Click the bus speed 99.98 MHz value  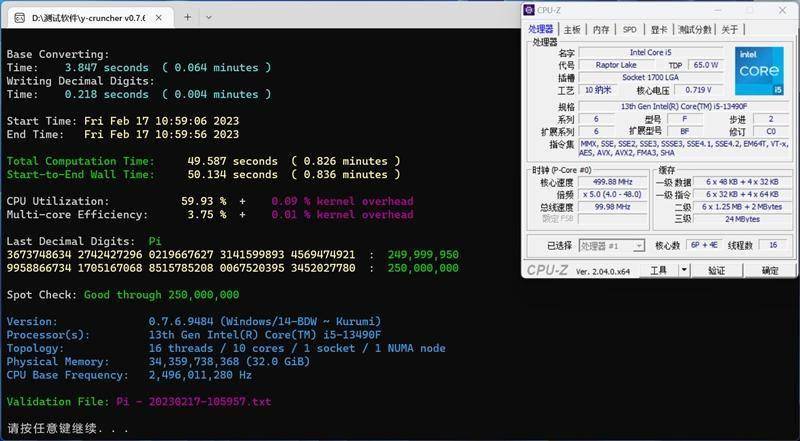coord(613,207)
